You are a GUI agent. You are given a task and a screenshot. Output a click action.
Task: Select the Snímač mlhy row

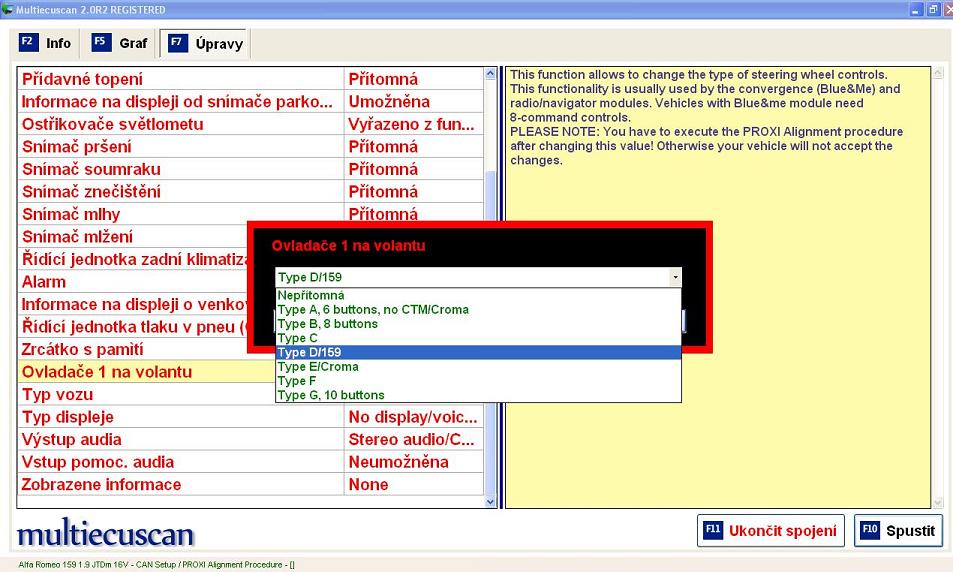250,213
